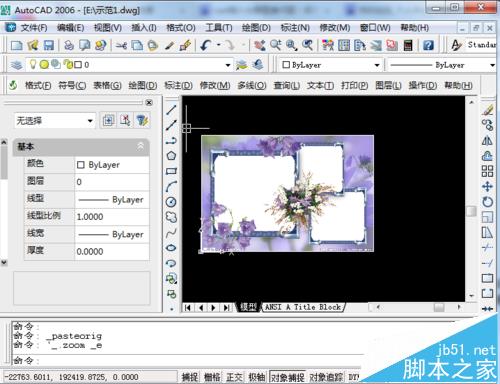Screen dimensions: 500x384
Task: Expand the layer dropdown list
Action: 228,65
